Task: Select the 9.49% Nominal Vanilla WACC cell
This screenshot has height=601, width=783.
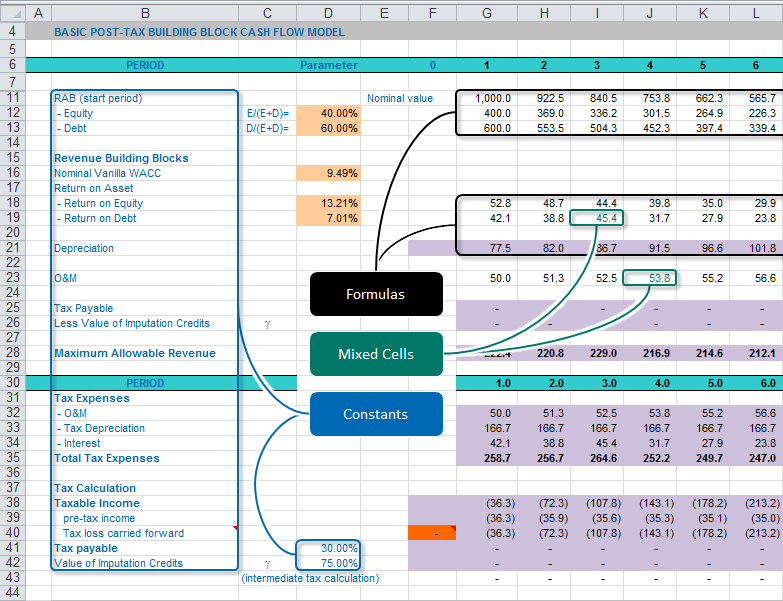Action: click(x=328, y=173)
